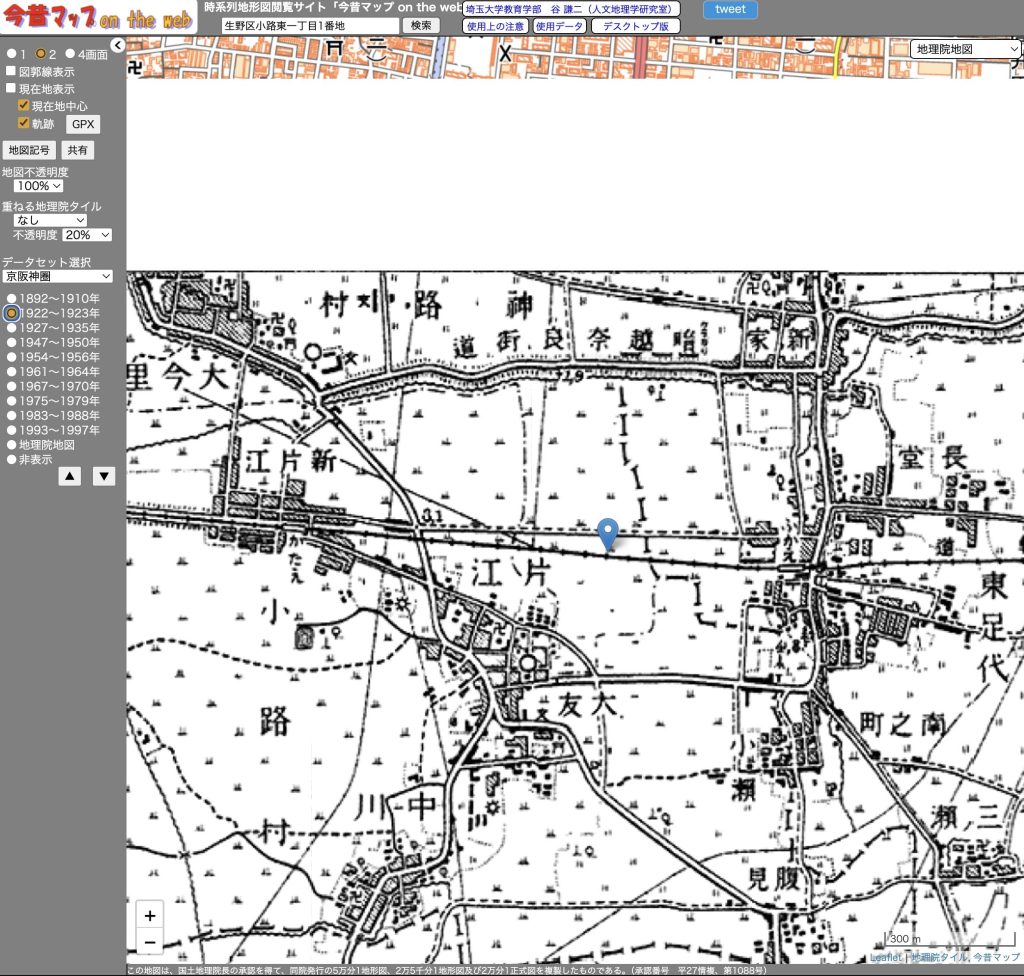The image size is (1024, 976).
Task: Zoom in with the plus button
Action: (150, 915)
